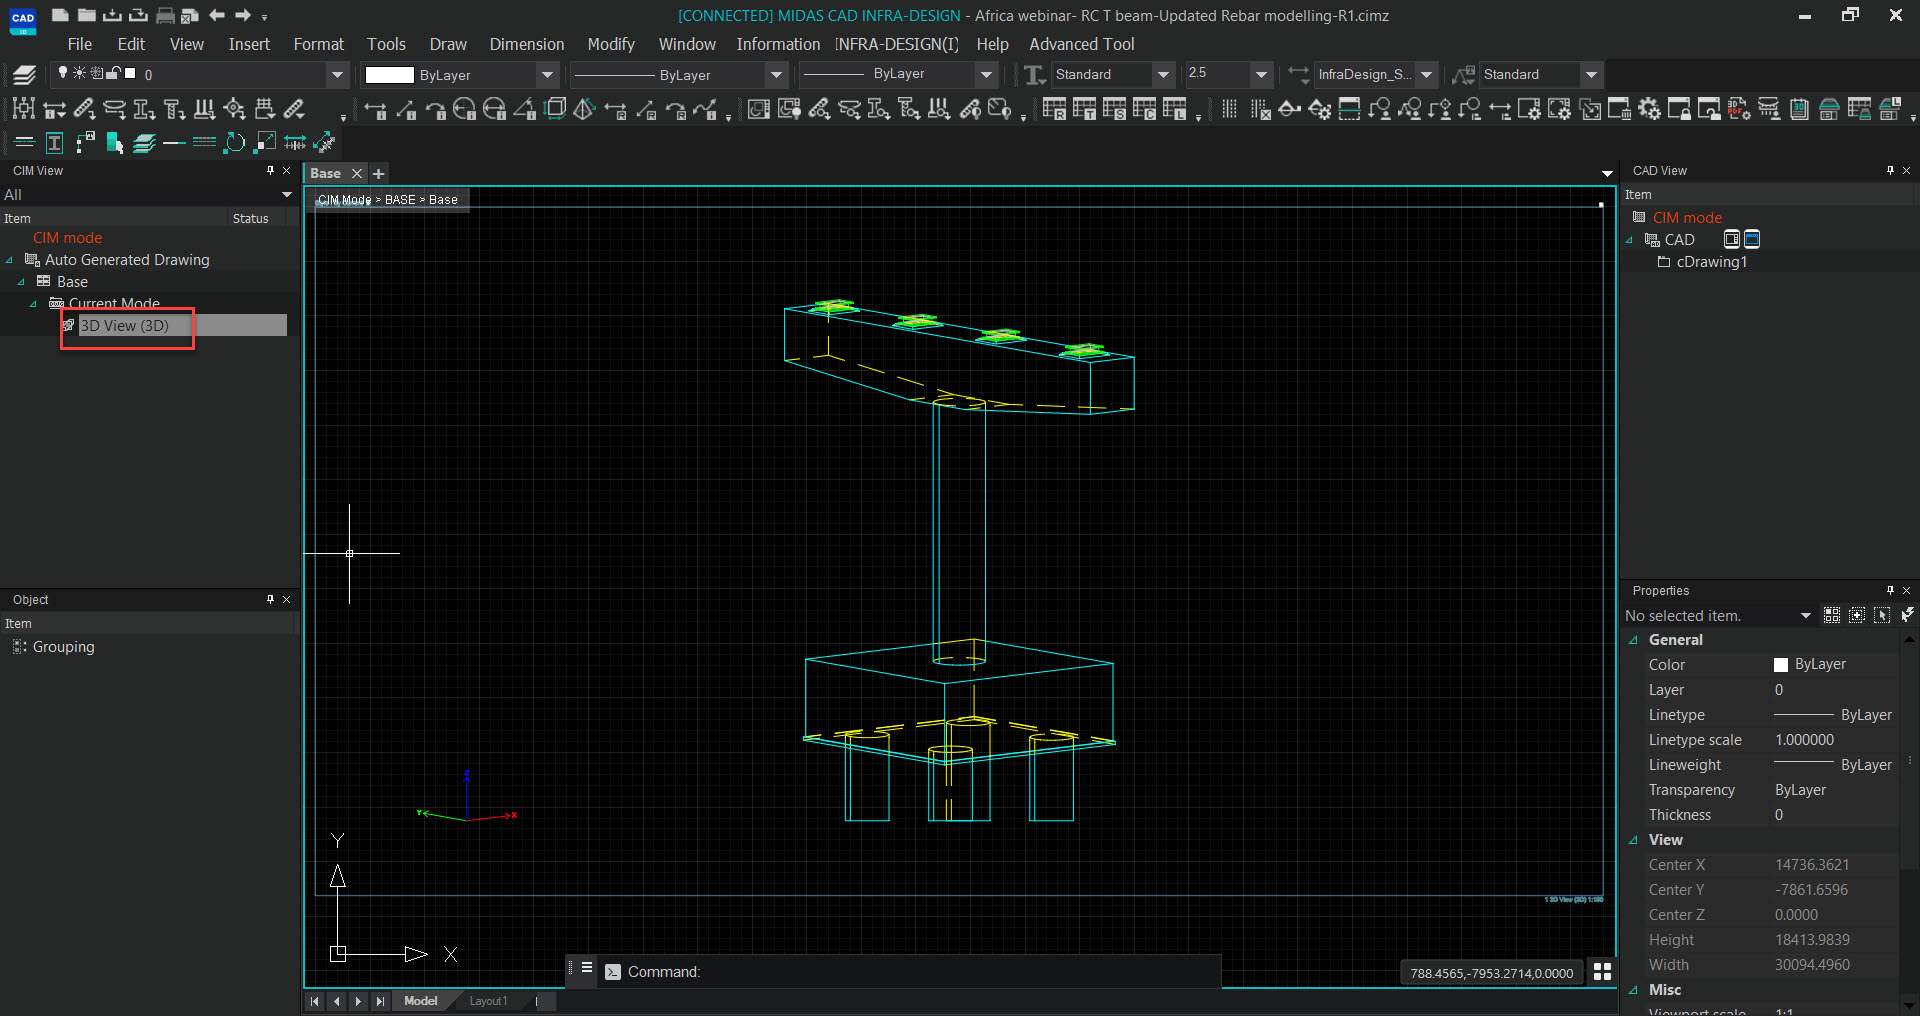Open the lineweight ByLayer dropdown
The width and height of the screenshot is (1920, 1016).
pos(987,75)
